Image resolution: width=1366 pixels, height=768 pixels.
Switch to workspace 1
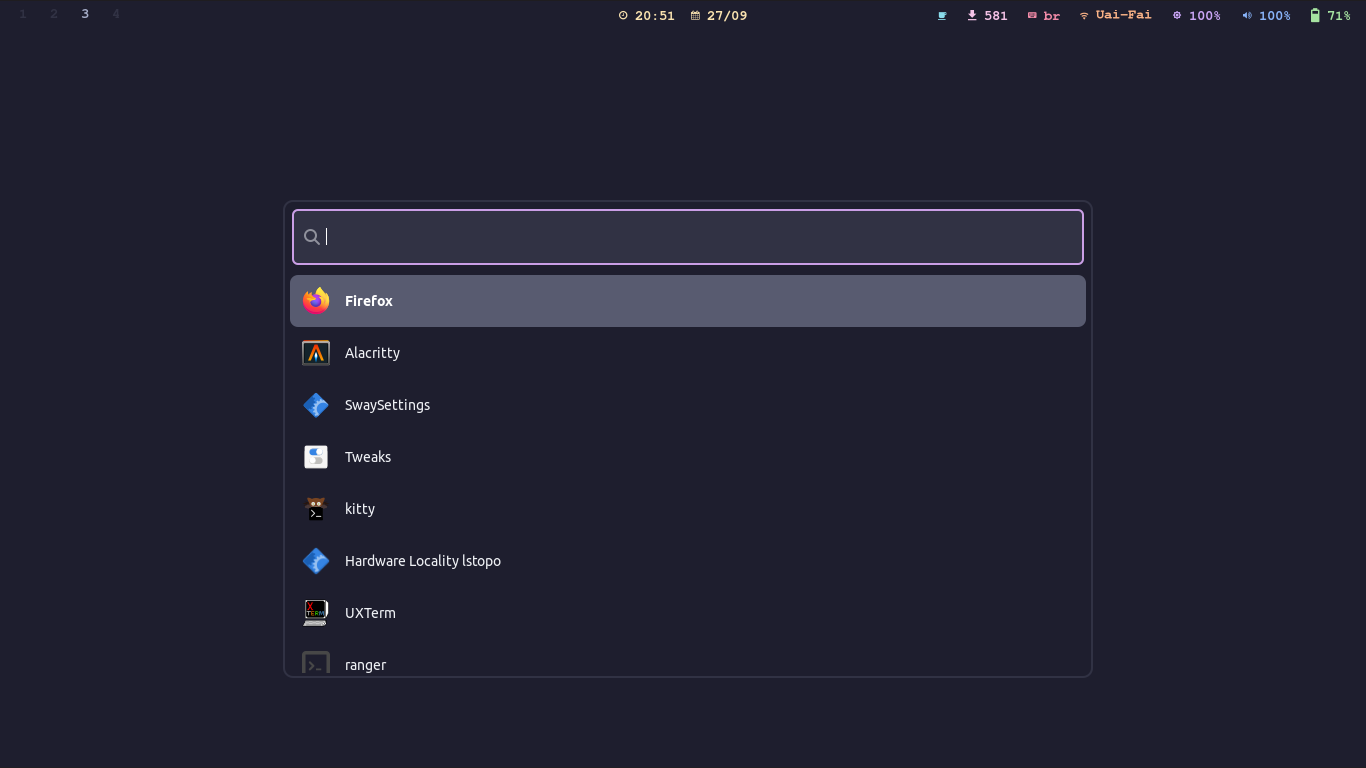tap(22, 14)
